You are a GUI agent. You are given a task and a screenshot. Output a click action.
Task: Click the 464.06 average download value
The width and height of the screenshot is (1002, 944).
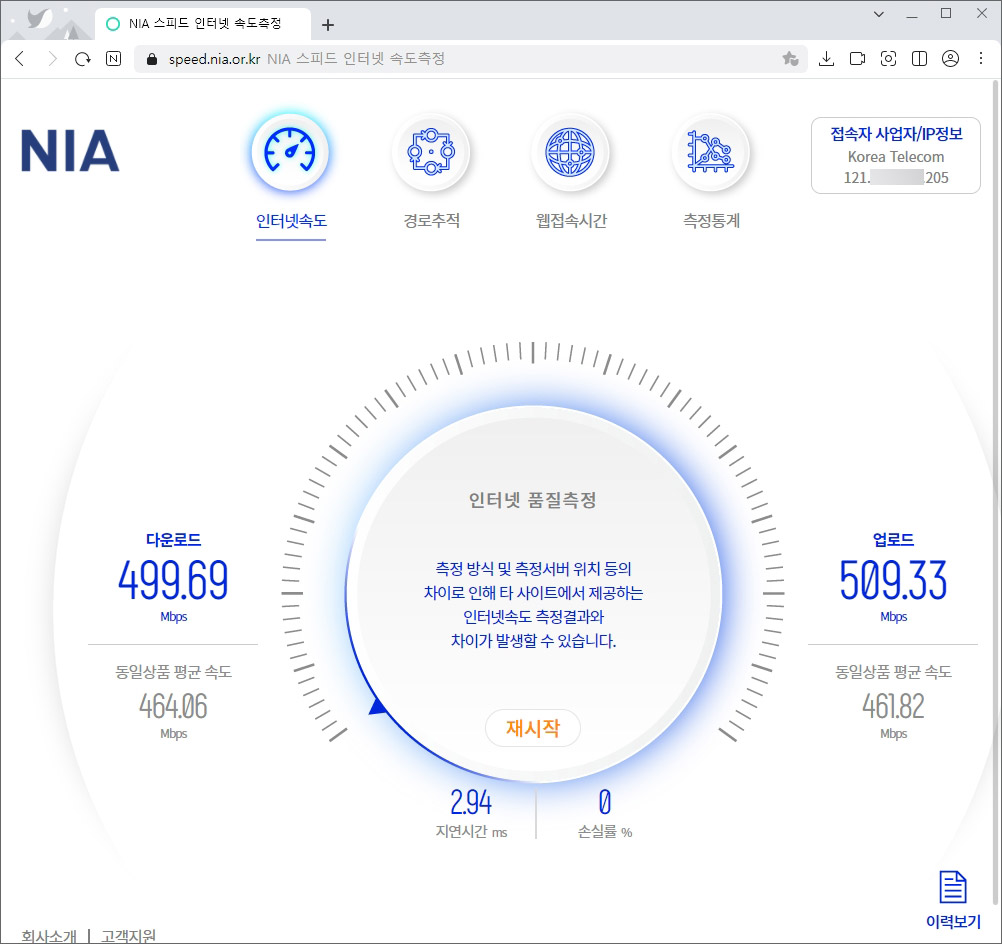pyautogui.click(x=173, y=706)
